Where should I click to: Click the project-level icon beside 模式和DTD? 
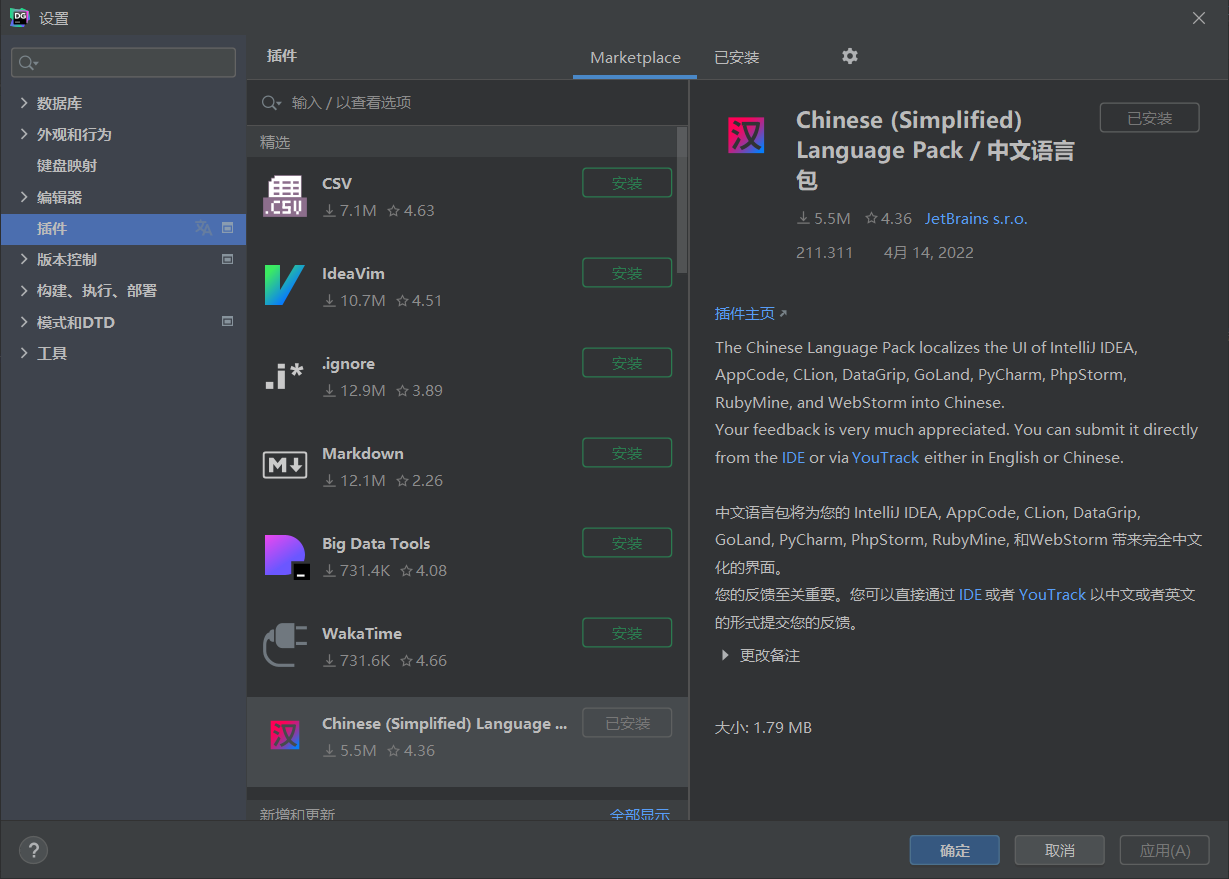click(x=227, y=321)
